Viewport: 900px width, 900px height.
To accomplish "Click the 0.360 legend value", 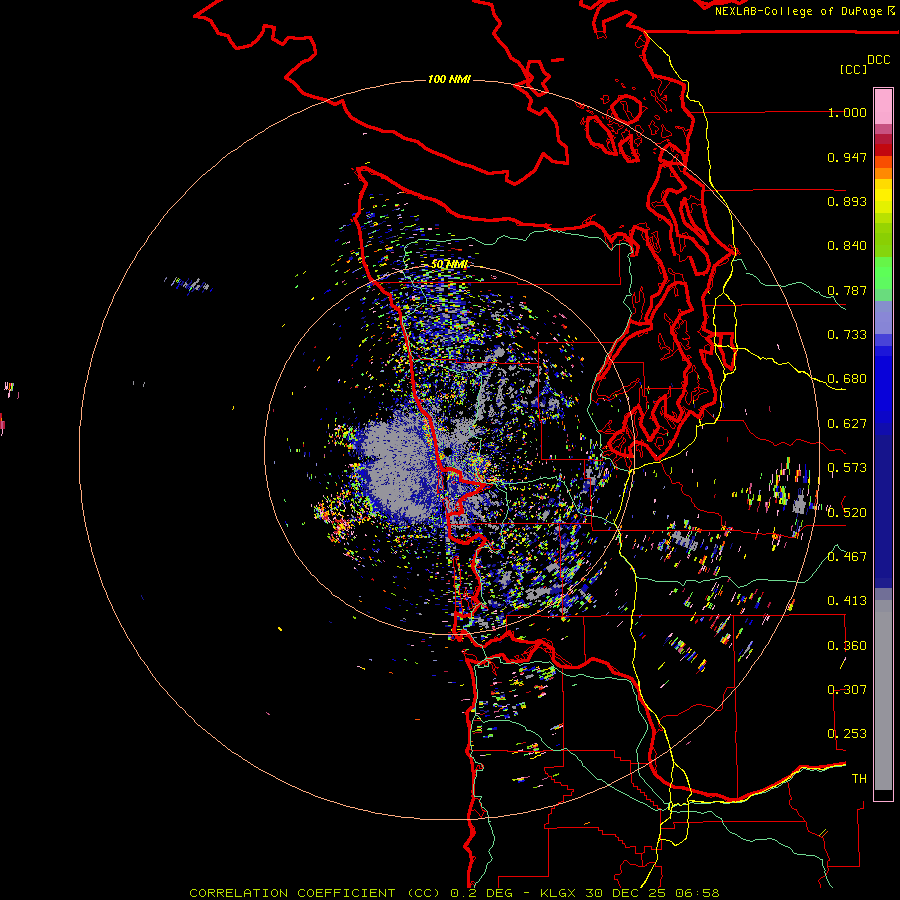I will tap(847, 646).
